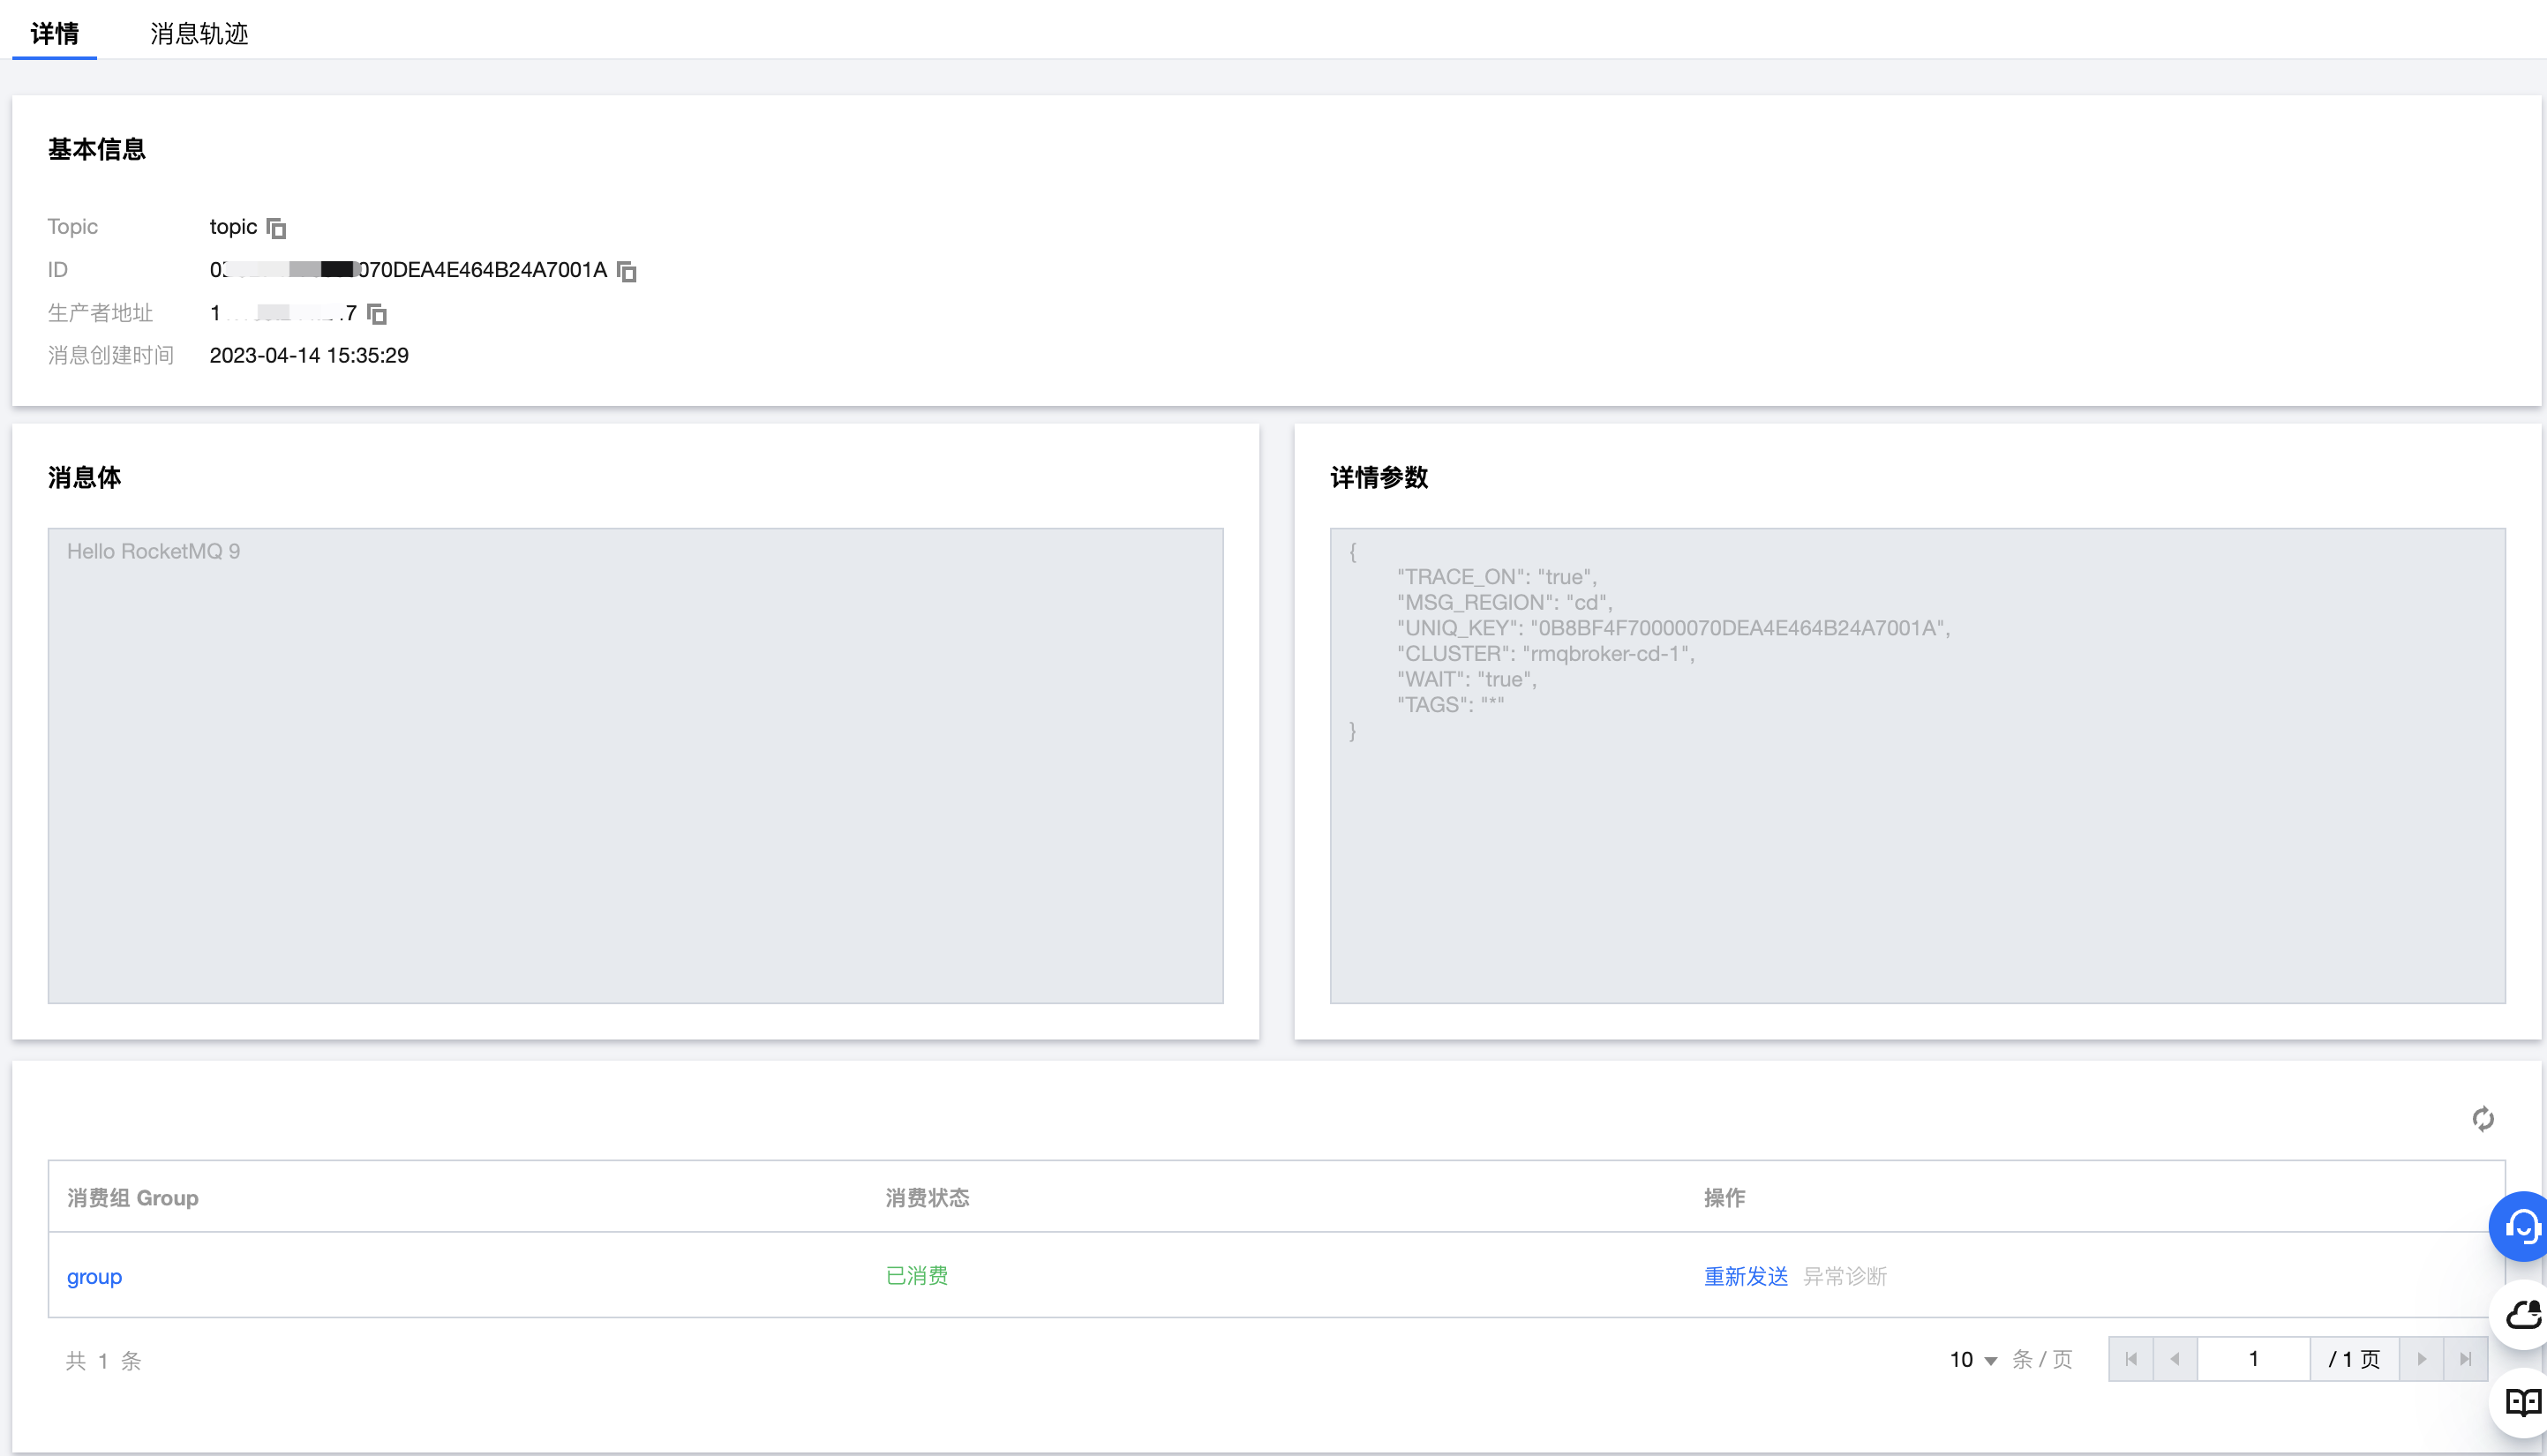Click the page number input field
Screen dimensions: 2547x1456
pyautogui.click(x=2253, y=1359)
